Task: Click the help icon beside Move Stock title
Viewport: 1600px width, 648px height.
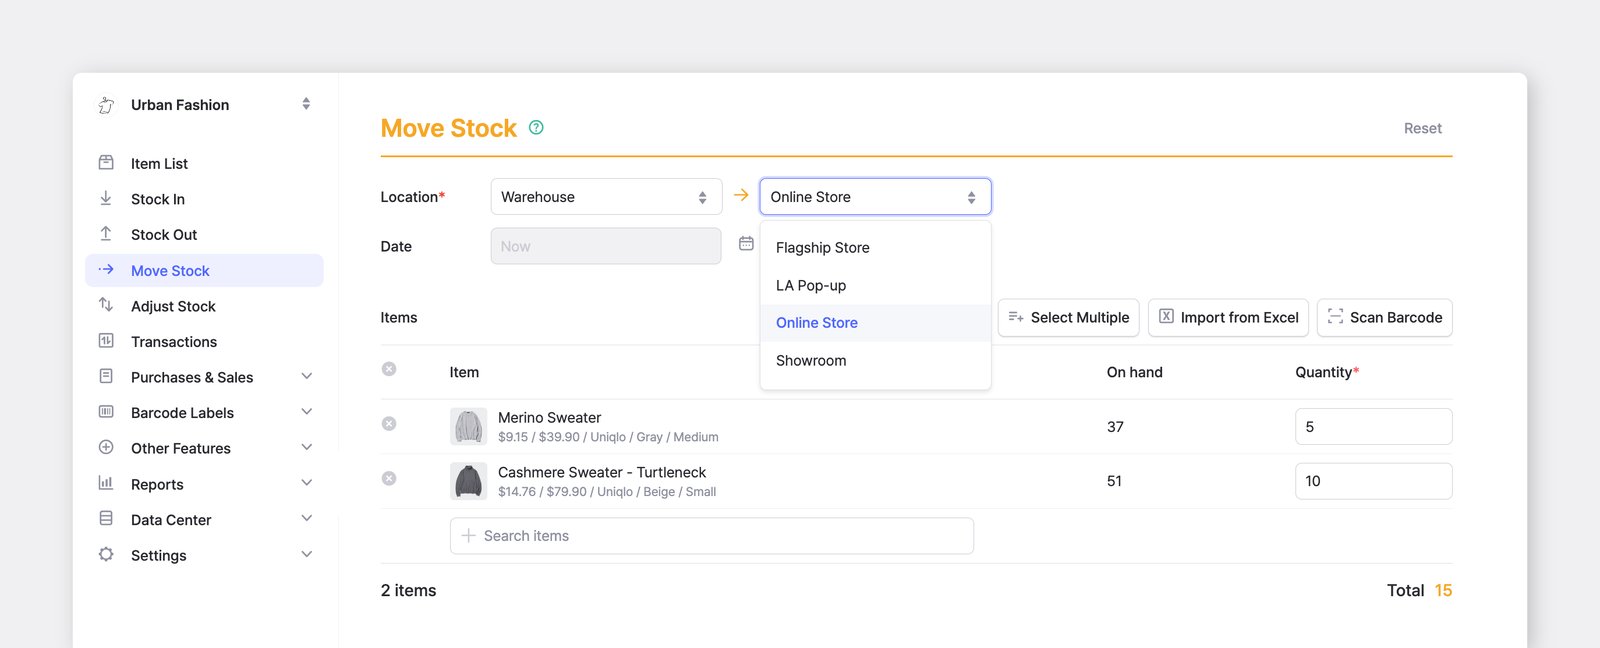Action: (536, 127)
